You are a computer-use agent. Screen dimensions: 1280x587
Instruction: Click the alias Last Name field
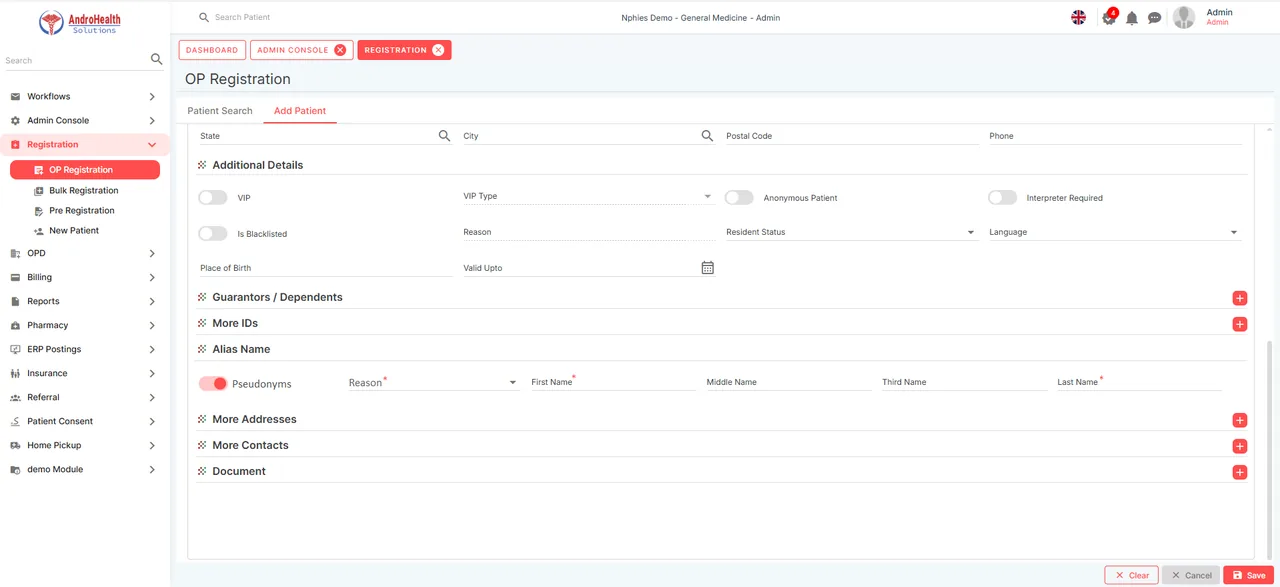tap(1139, 382)
